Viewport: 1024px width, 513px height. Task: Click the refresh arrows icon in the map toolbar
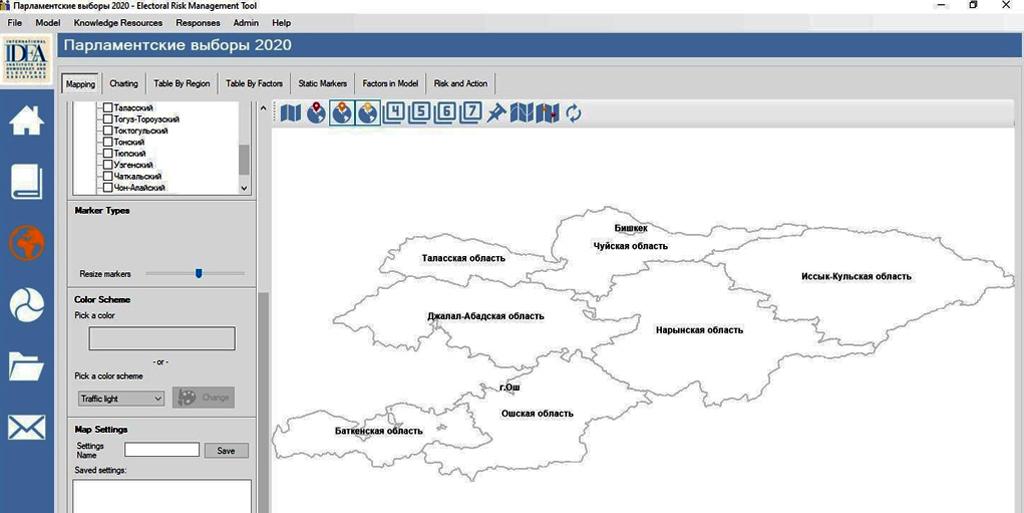[x=573, y=114]
